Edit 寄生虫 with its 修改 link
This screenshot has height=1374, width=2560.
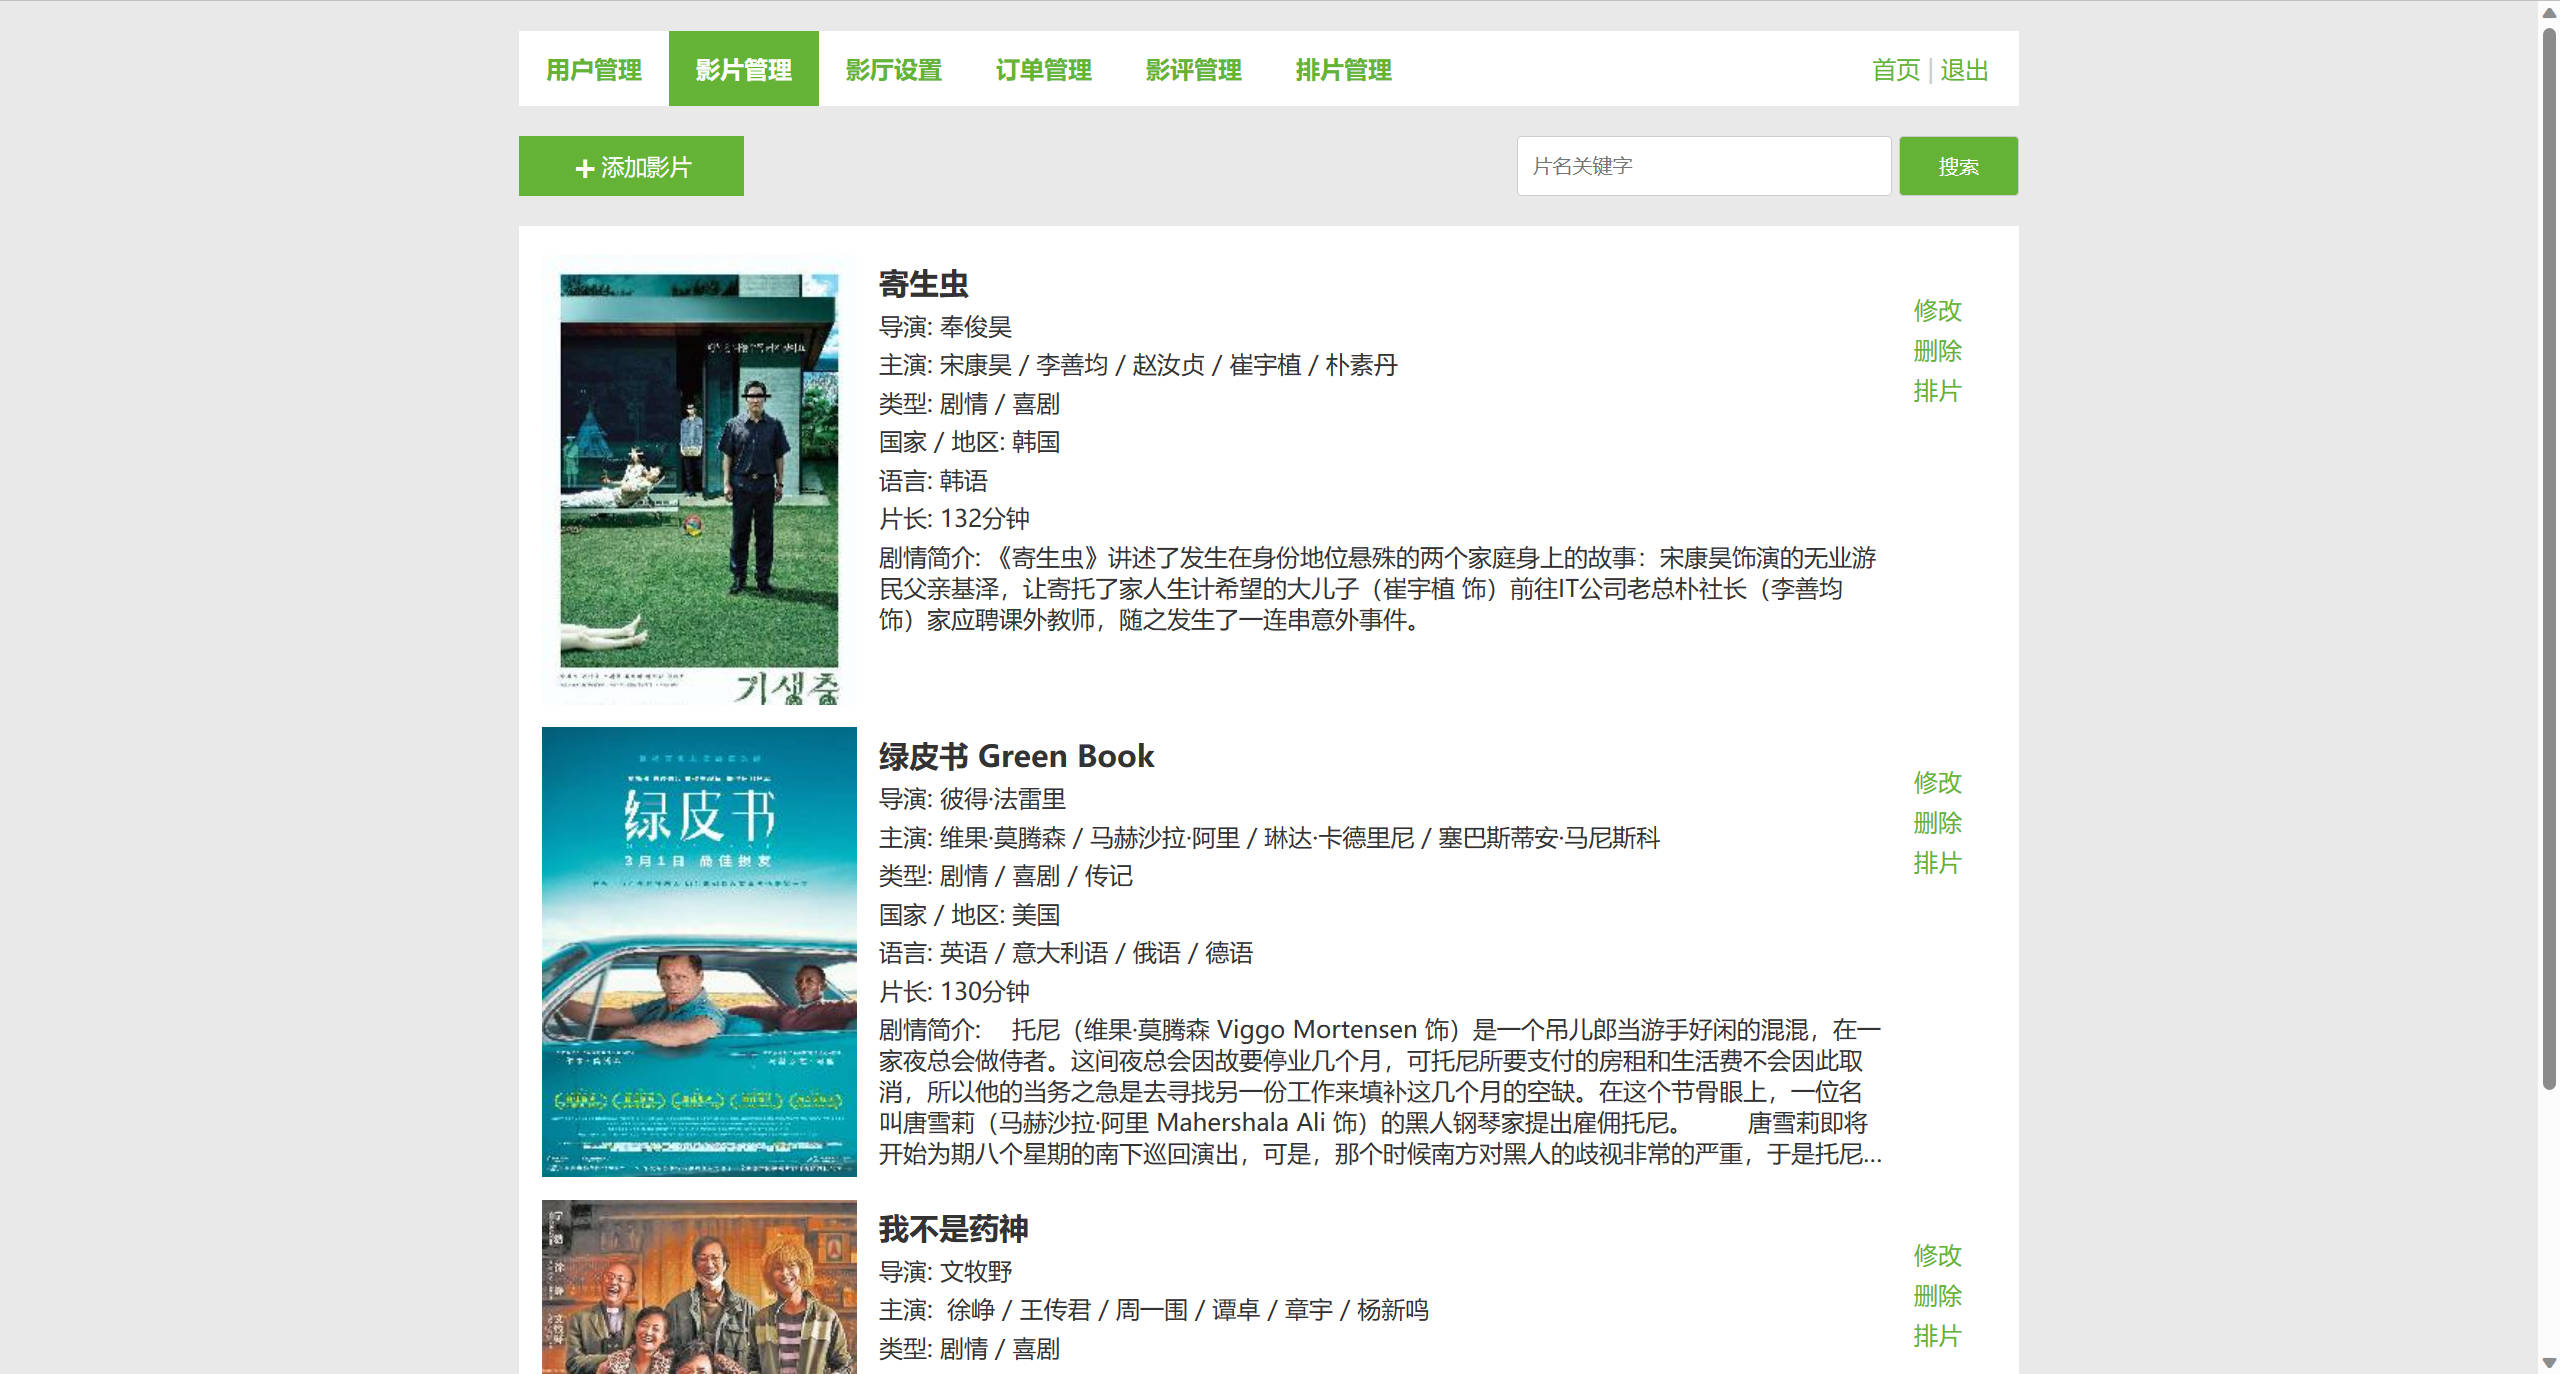(x=1937, y=311)
